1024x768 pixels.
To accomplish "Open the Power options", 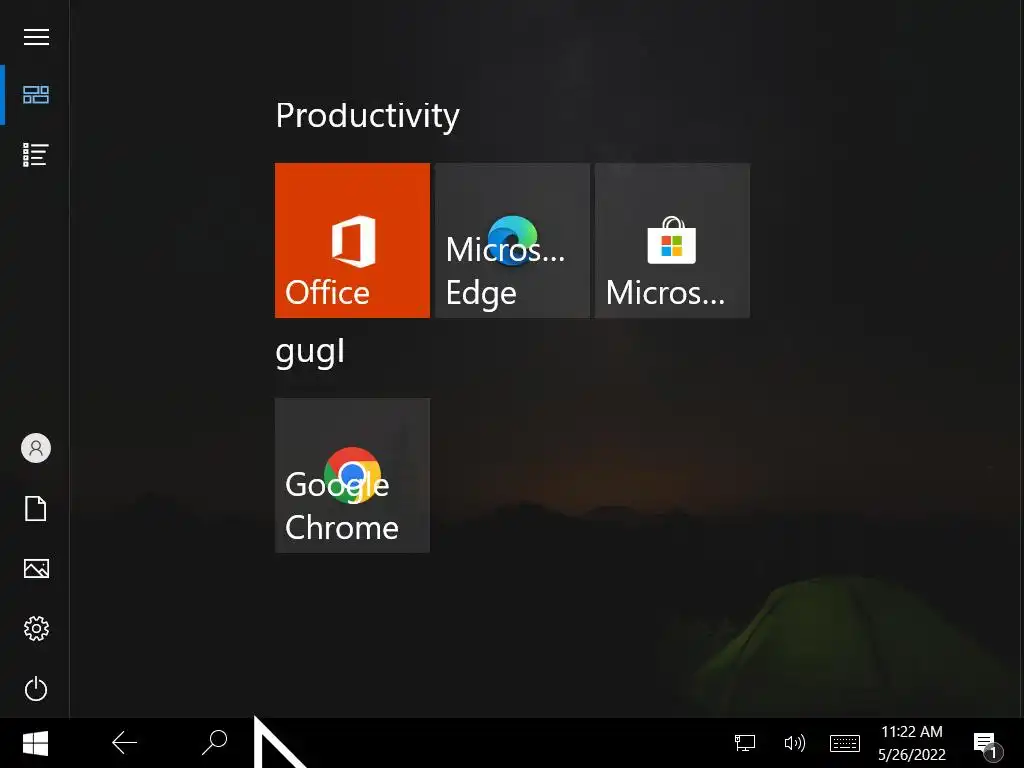I will pyautogui.click(x=36, y=688).
